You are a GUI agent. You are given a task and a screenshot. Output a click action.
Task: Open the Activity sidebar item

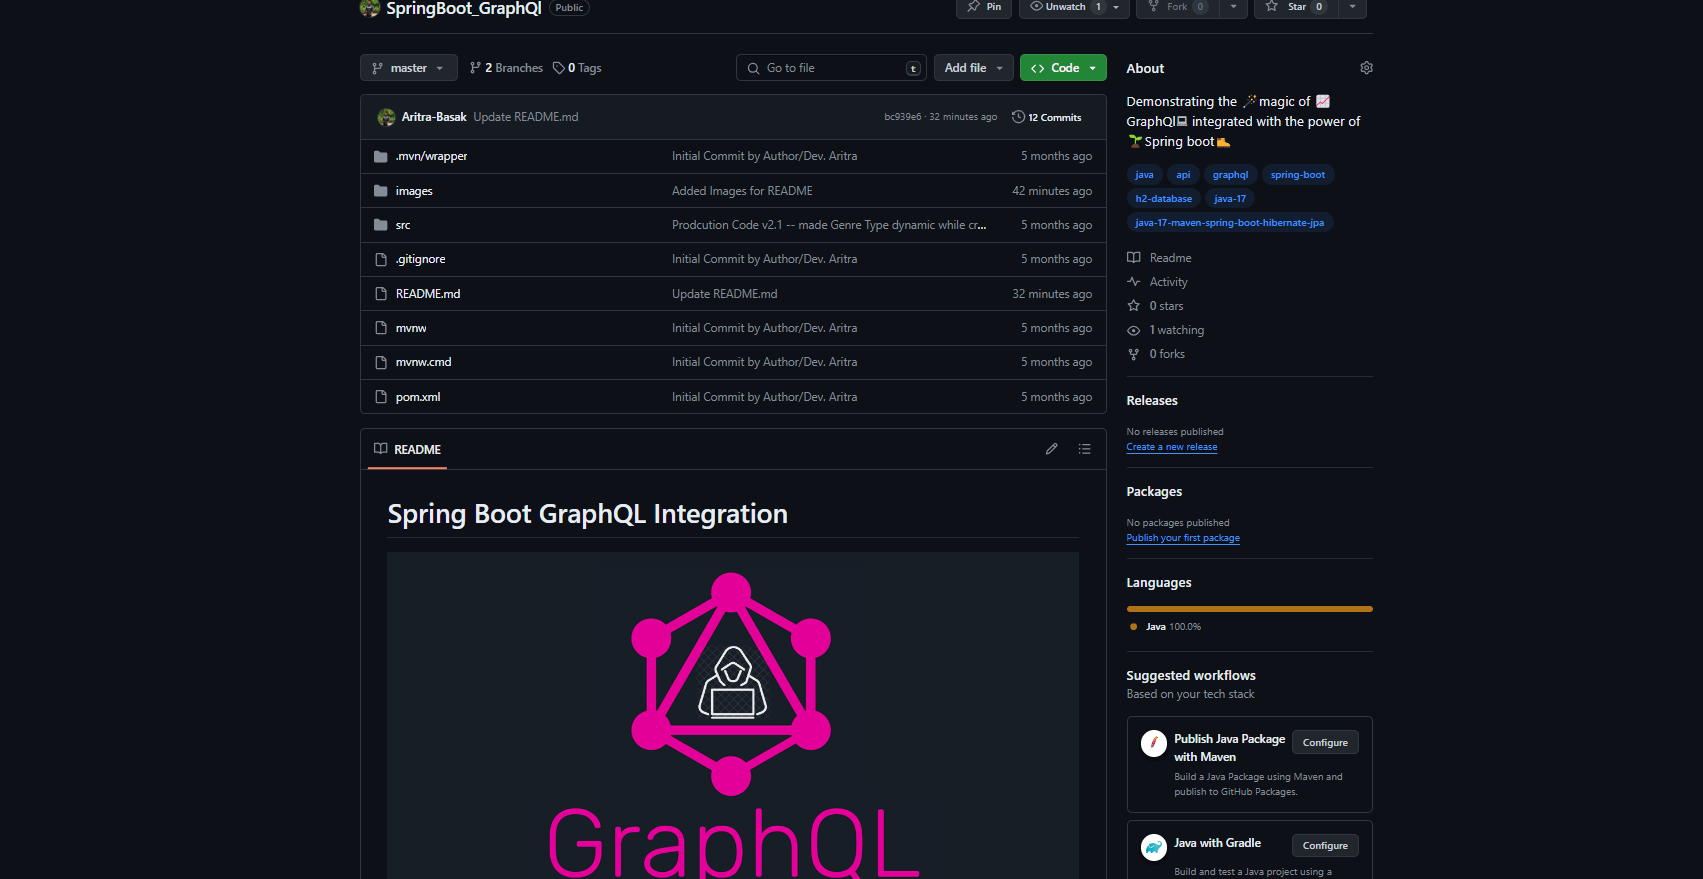coord(1168,282)
